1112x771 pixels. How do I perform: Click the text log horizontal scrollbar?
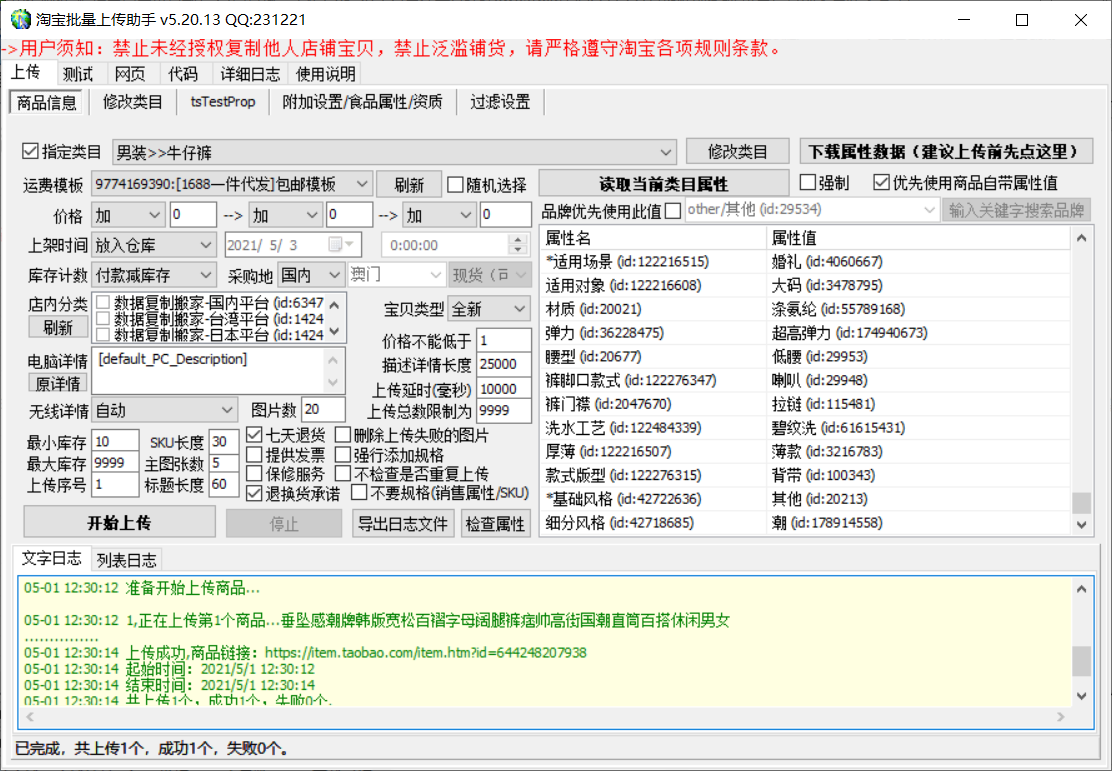pos(545,717)
